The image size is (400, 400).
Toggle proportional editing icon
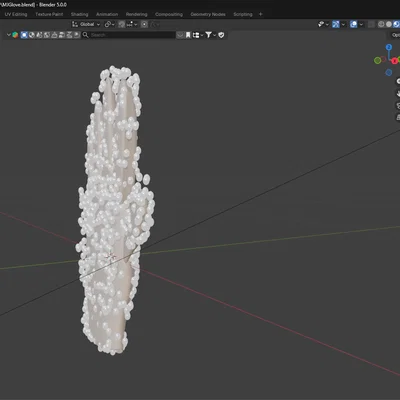(144, 24)
